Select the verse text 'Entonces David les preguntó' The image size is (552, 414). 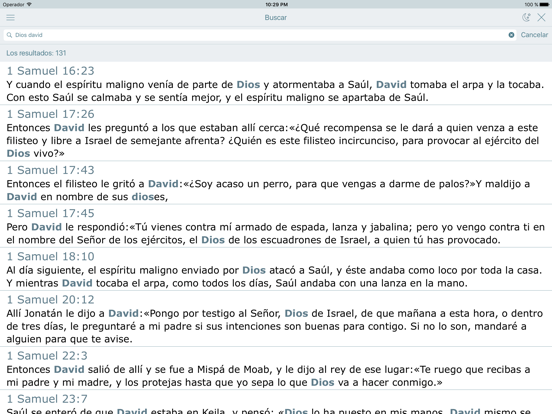(273, 140)
